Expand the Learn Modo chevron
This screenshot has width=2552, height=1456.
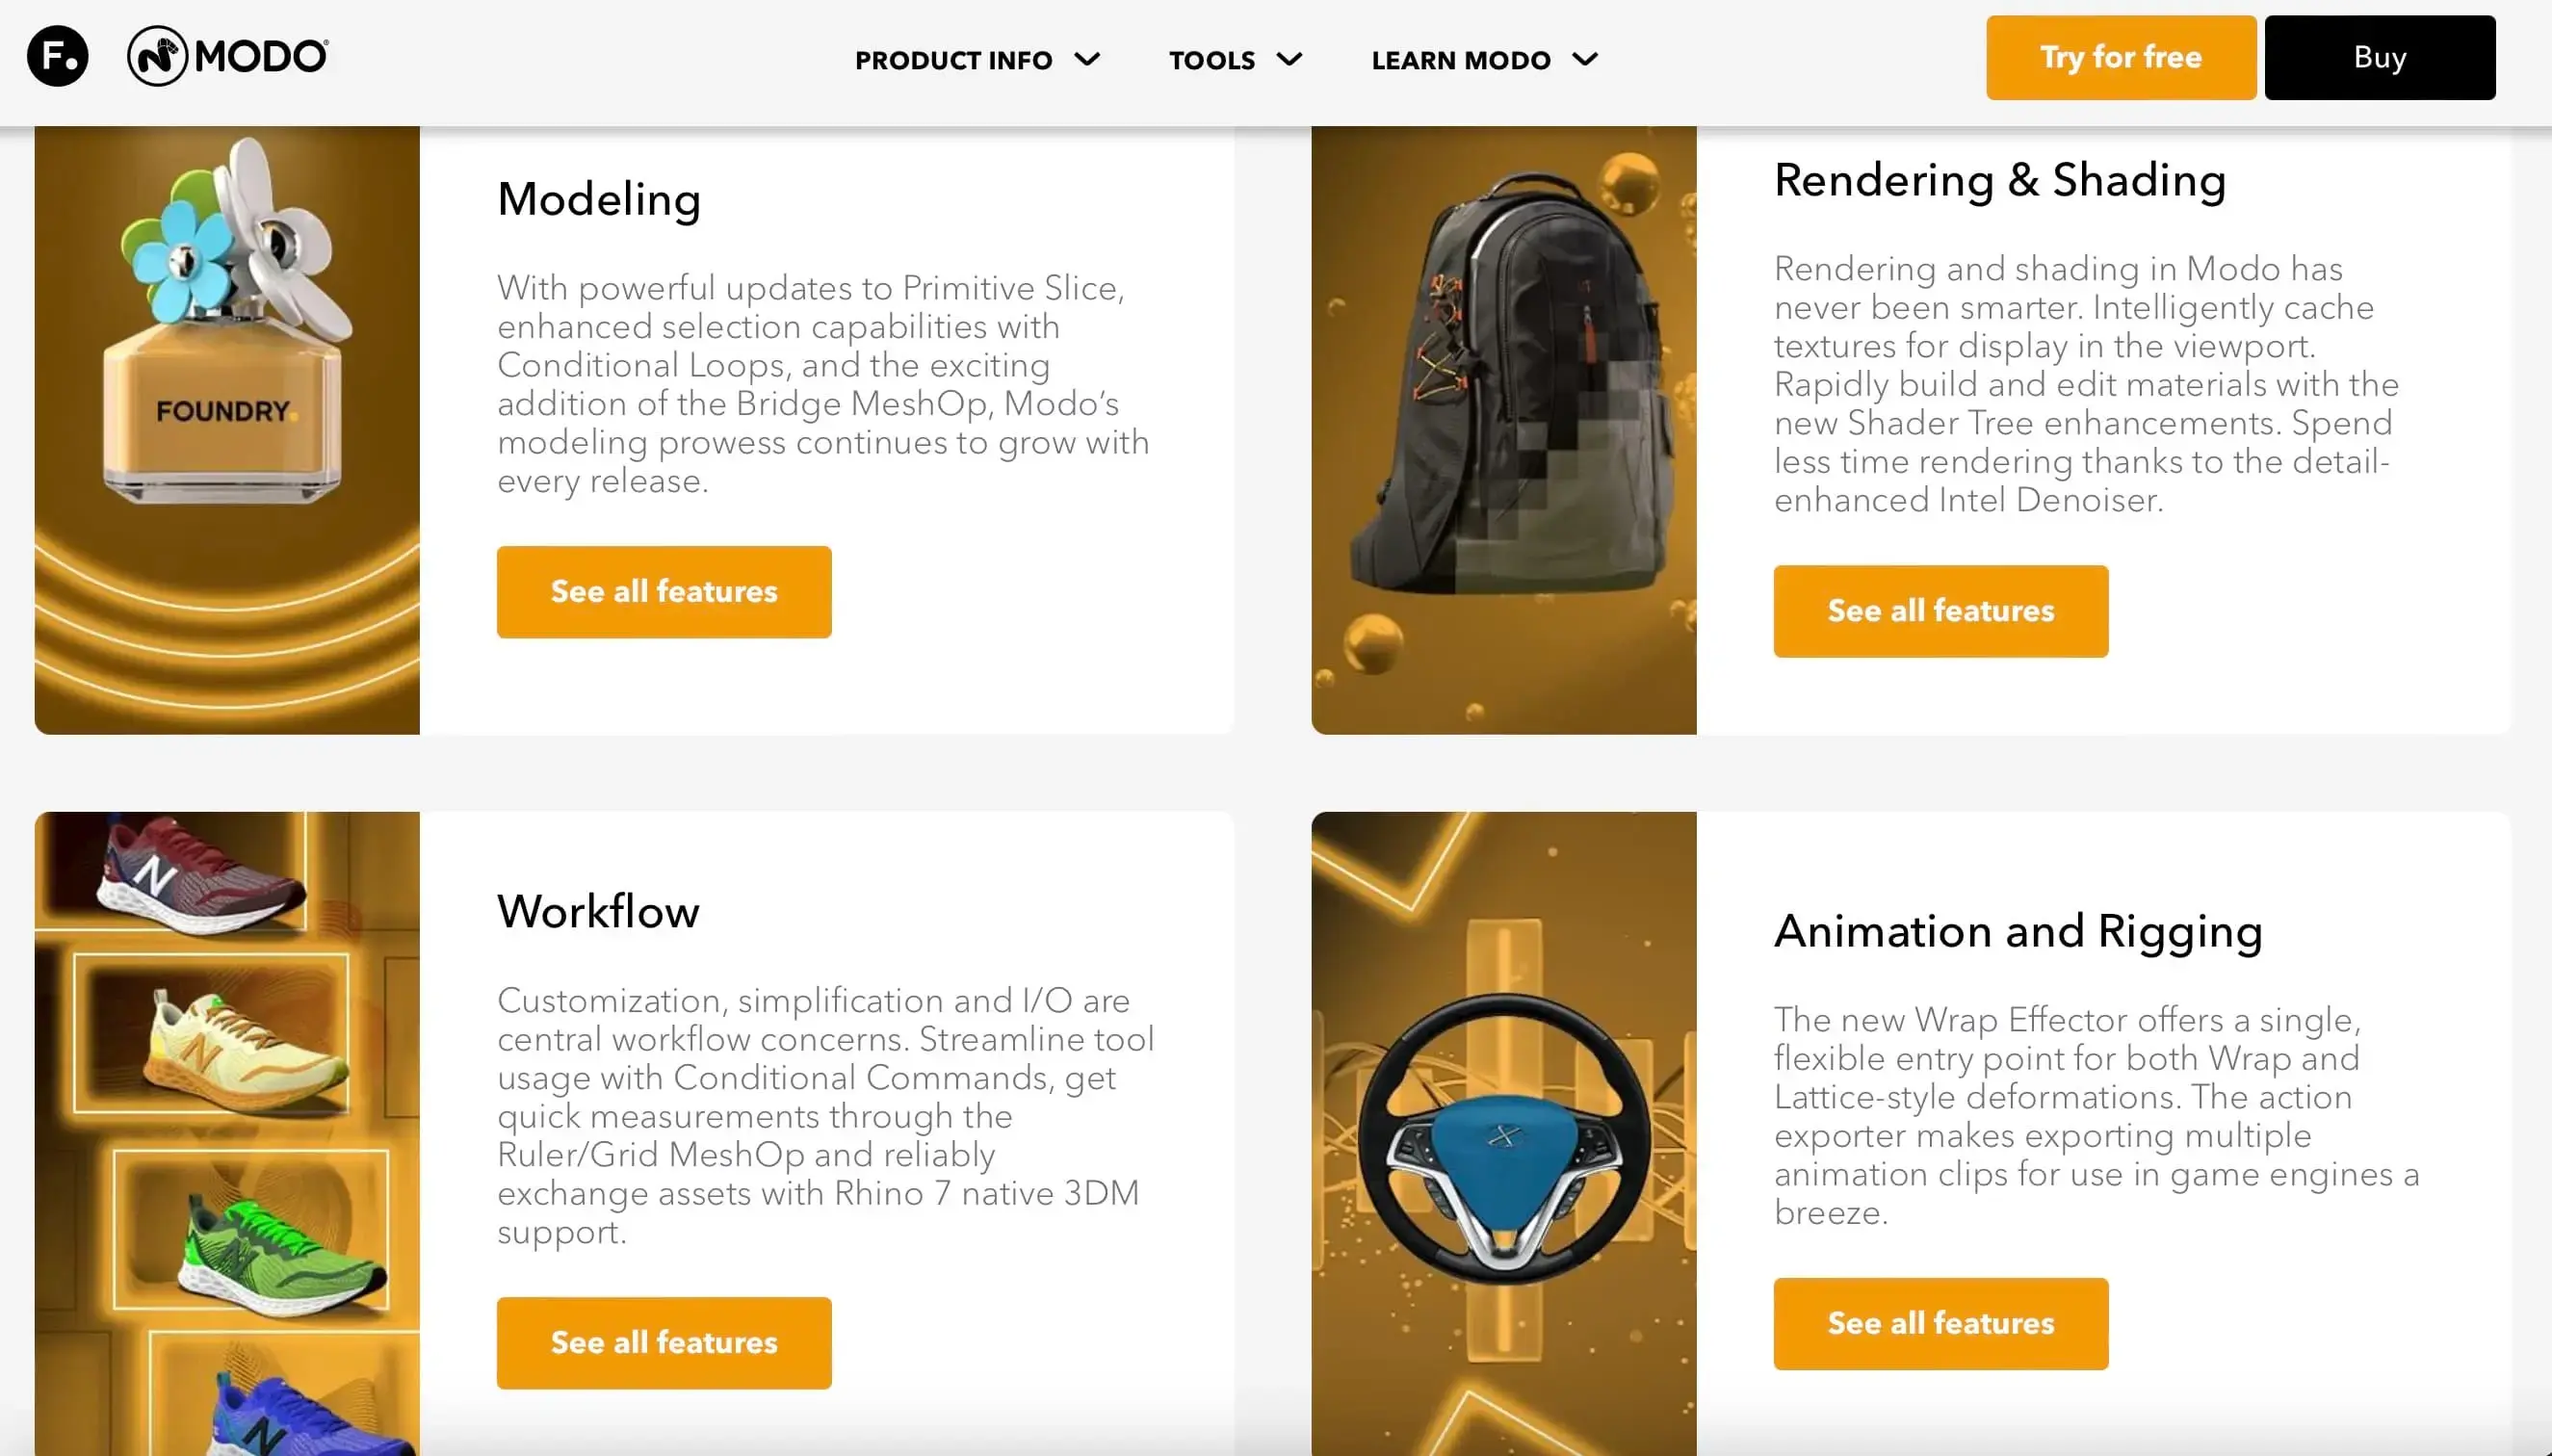coord(1585,59)
